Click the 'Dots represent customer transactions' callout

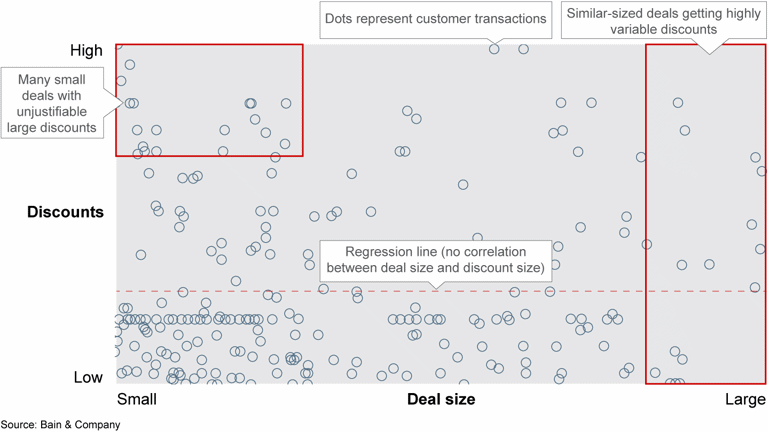435,20
